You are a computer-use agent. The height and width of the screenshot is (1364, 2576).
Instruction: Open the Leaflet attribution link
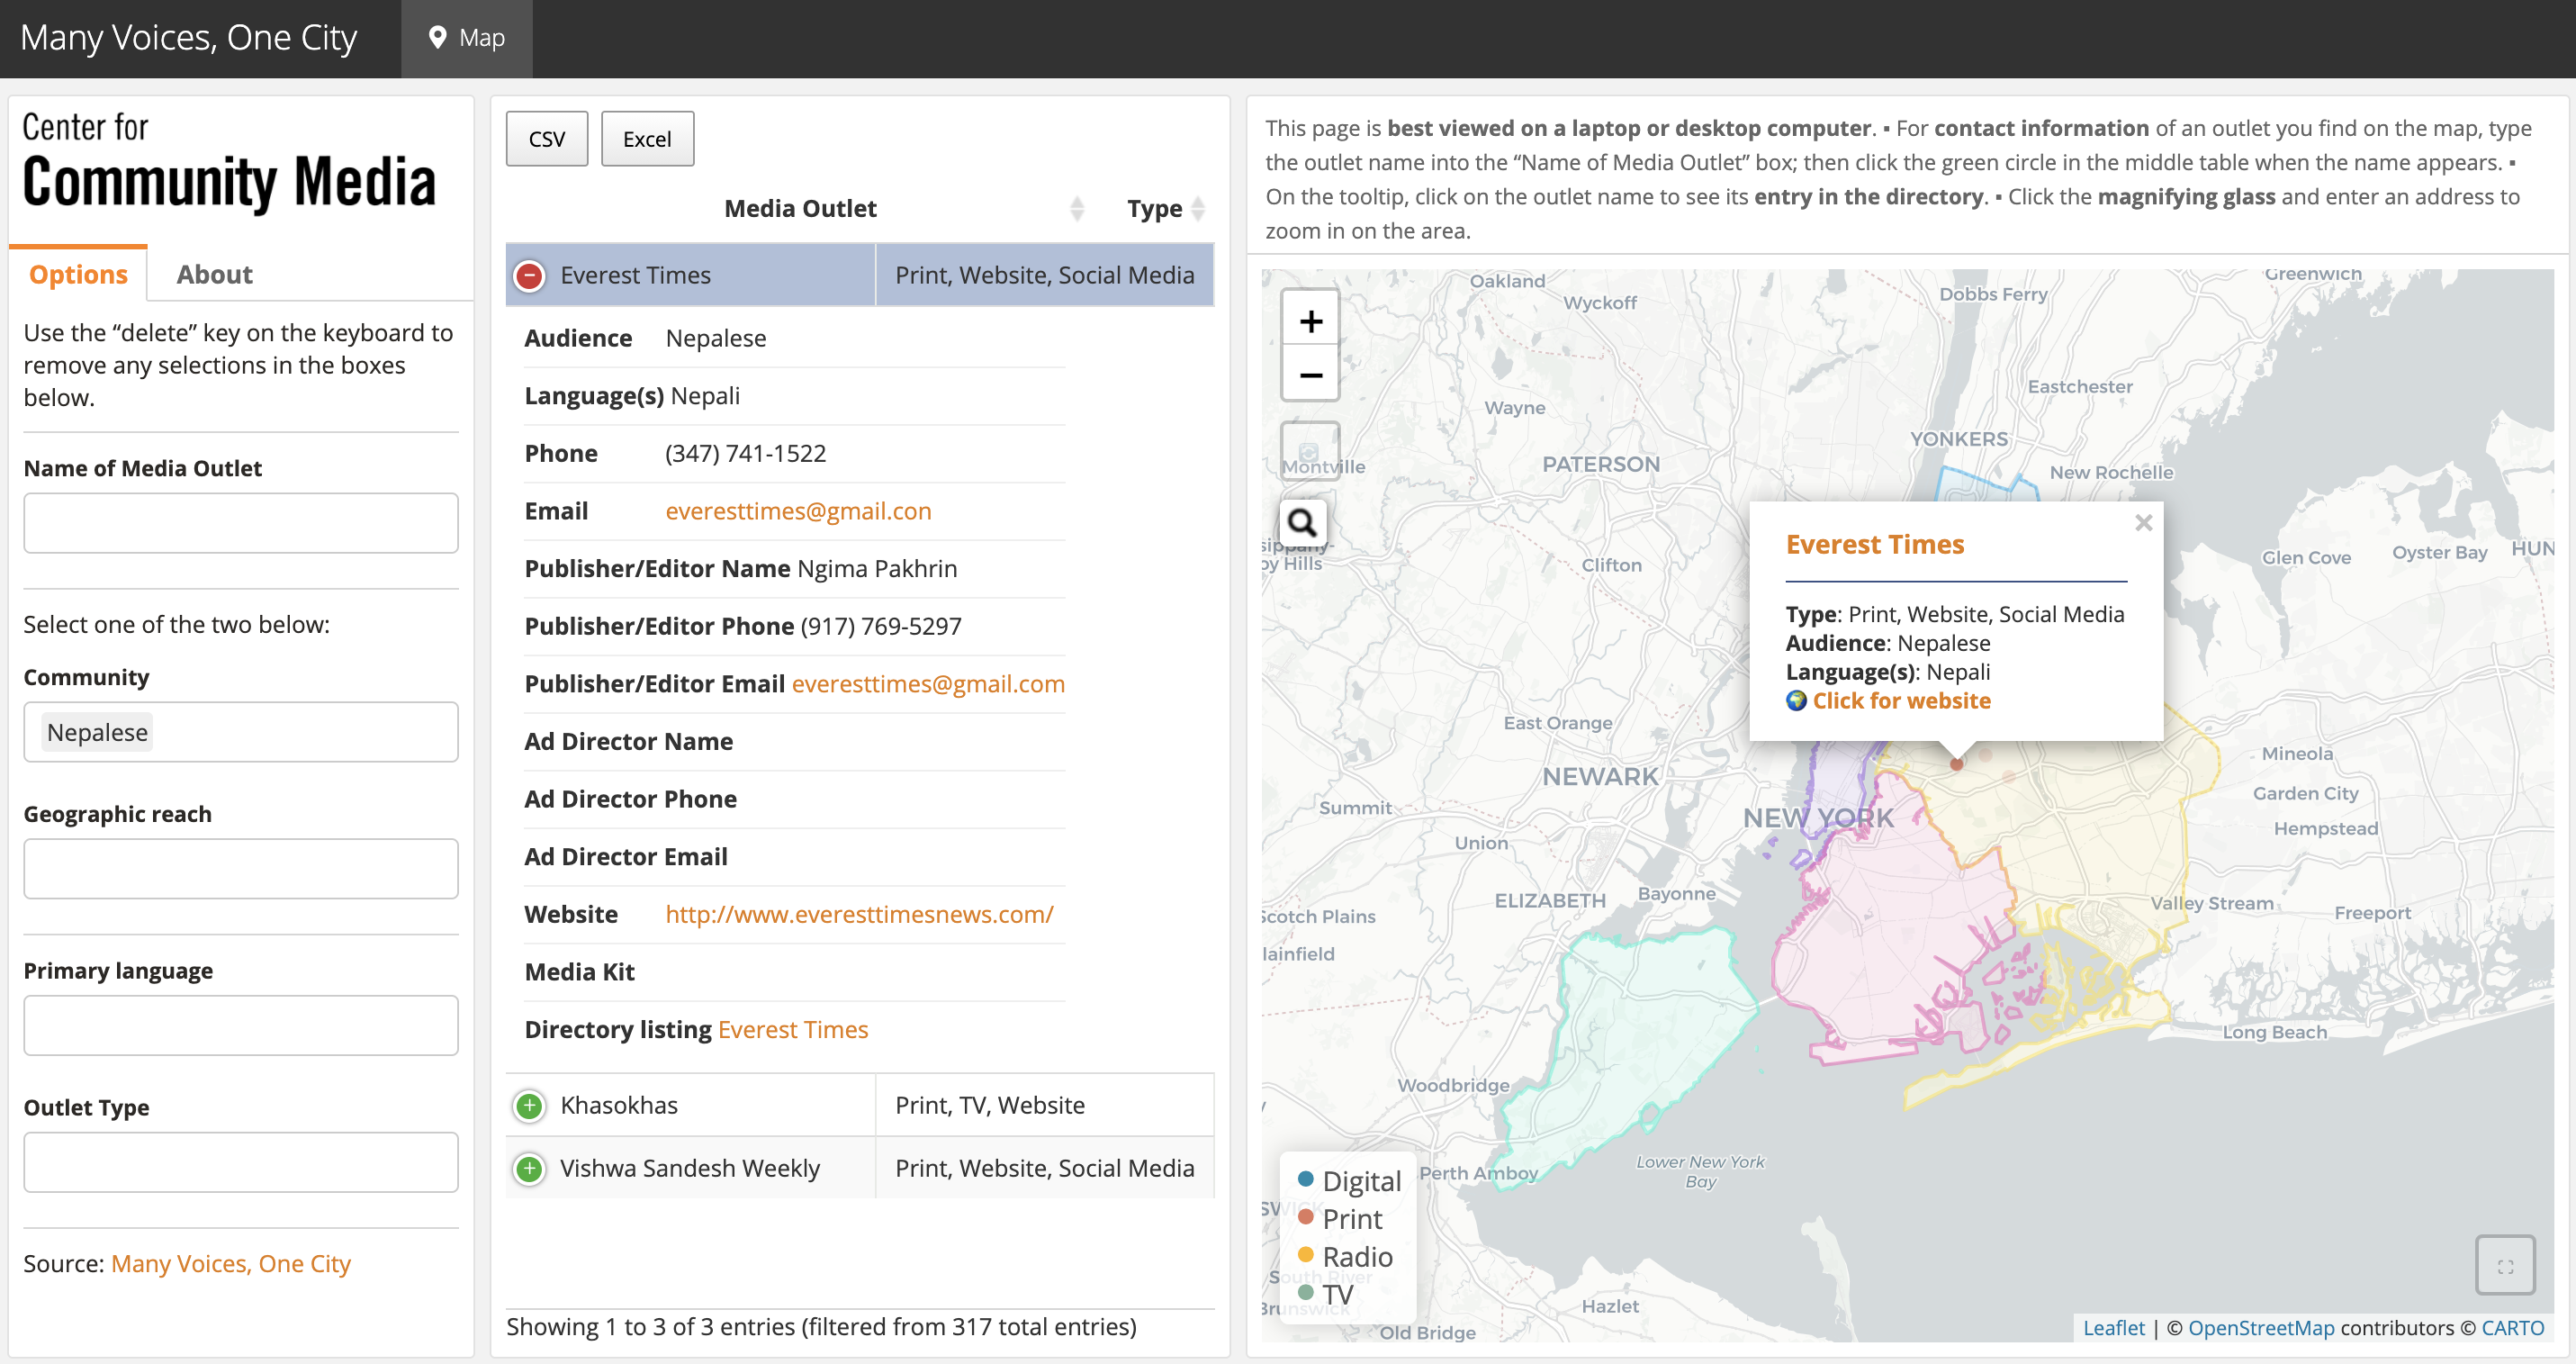click(2113, 1328)
